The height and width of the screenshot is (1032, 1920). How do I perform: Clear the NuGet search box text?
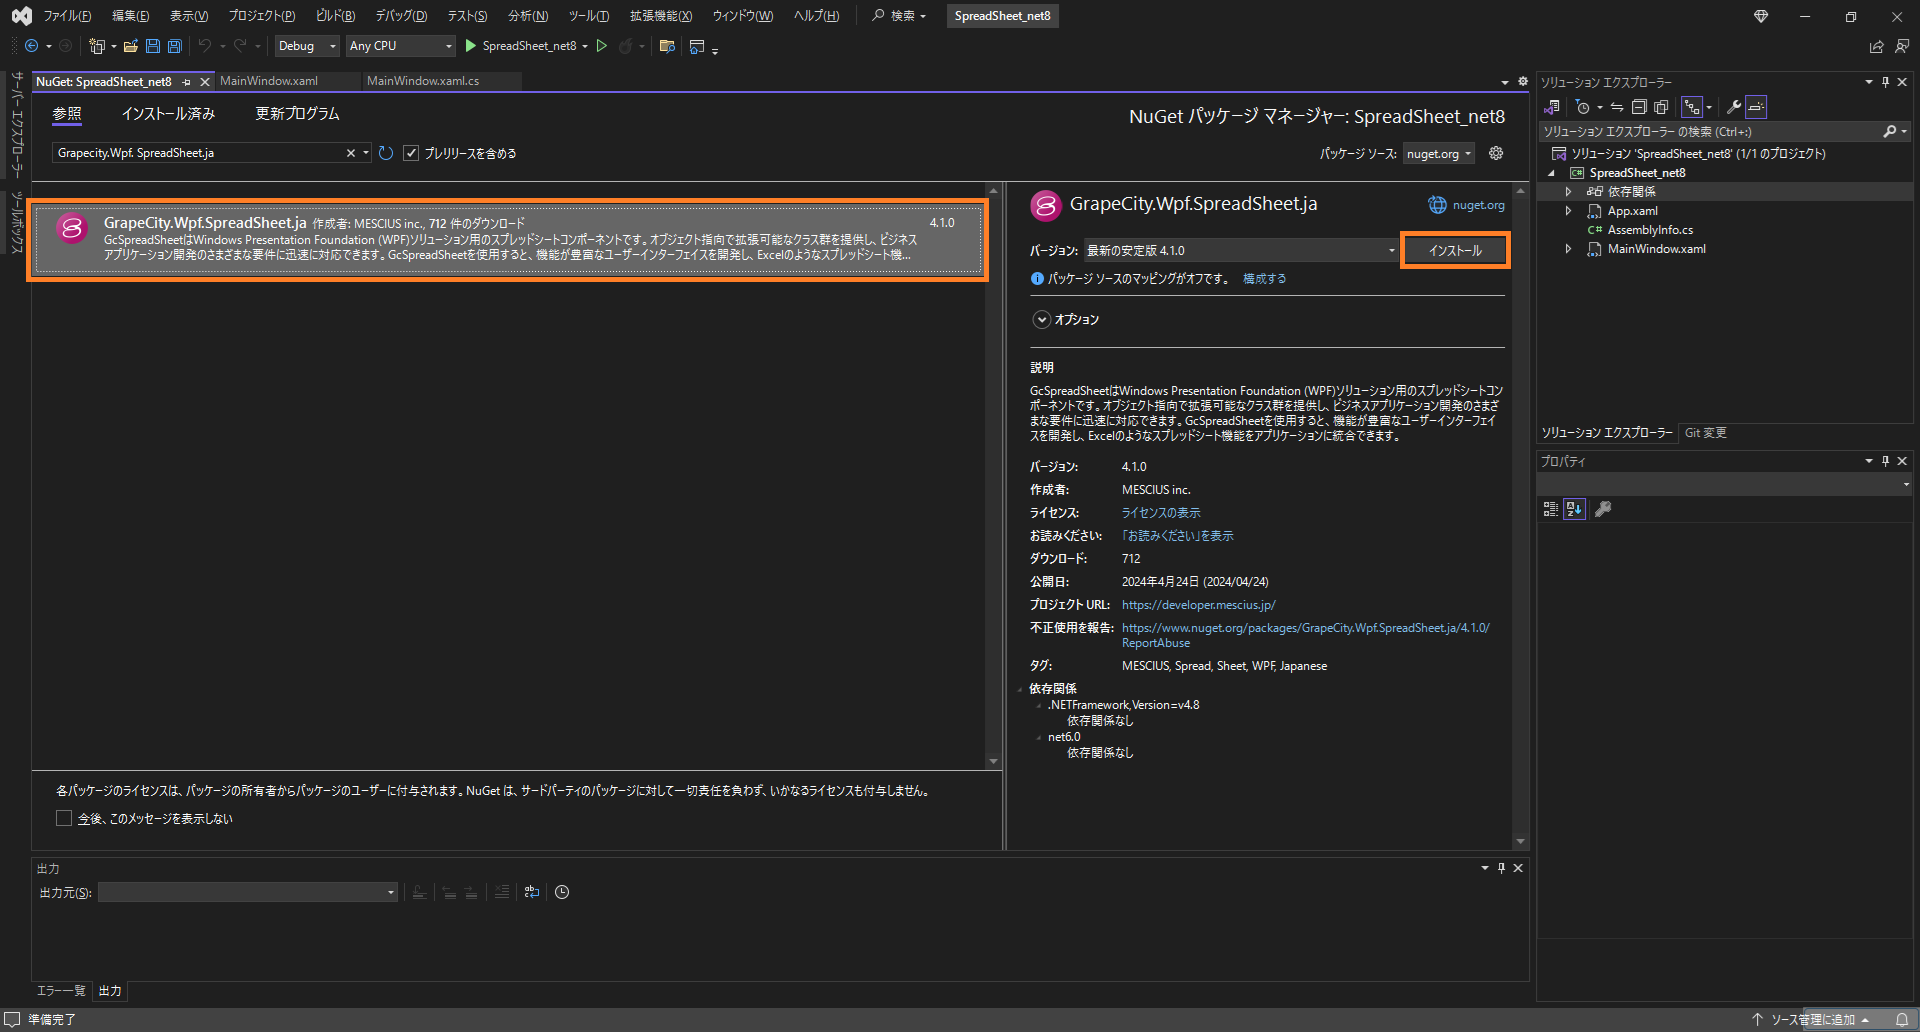click(x=351, y=153)
